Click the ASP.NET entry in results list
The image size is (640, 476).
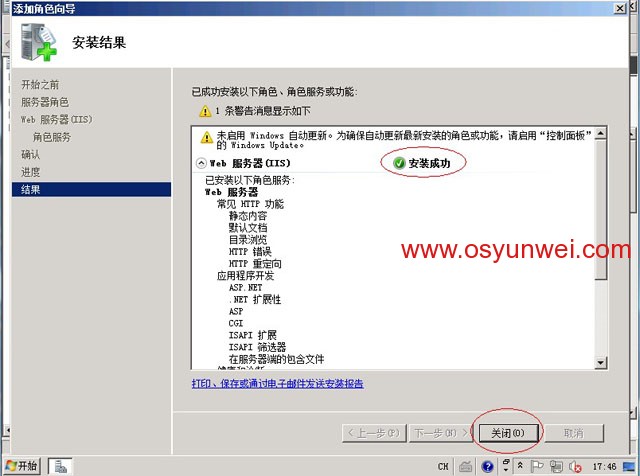click(x=245, y=287)
